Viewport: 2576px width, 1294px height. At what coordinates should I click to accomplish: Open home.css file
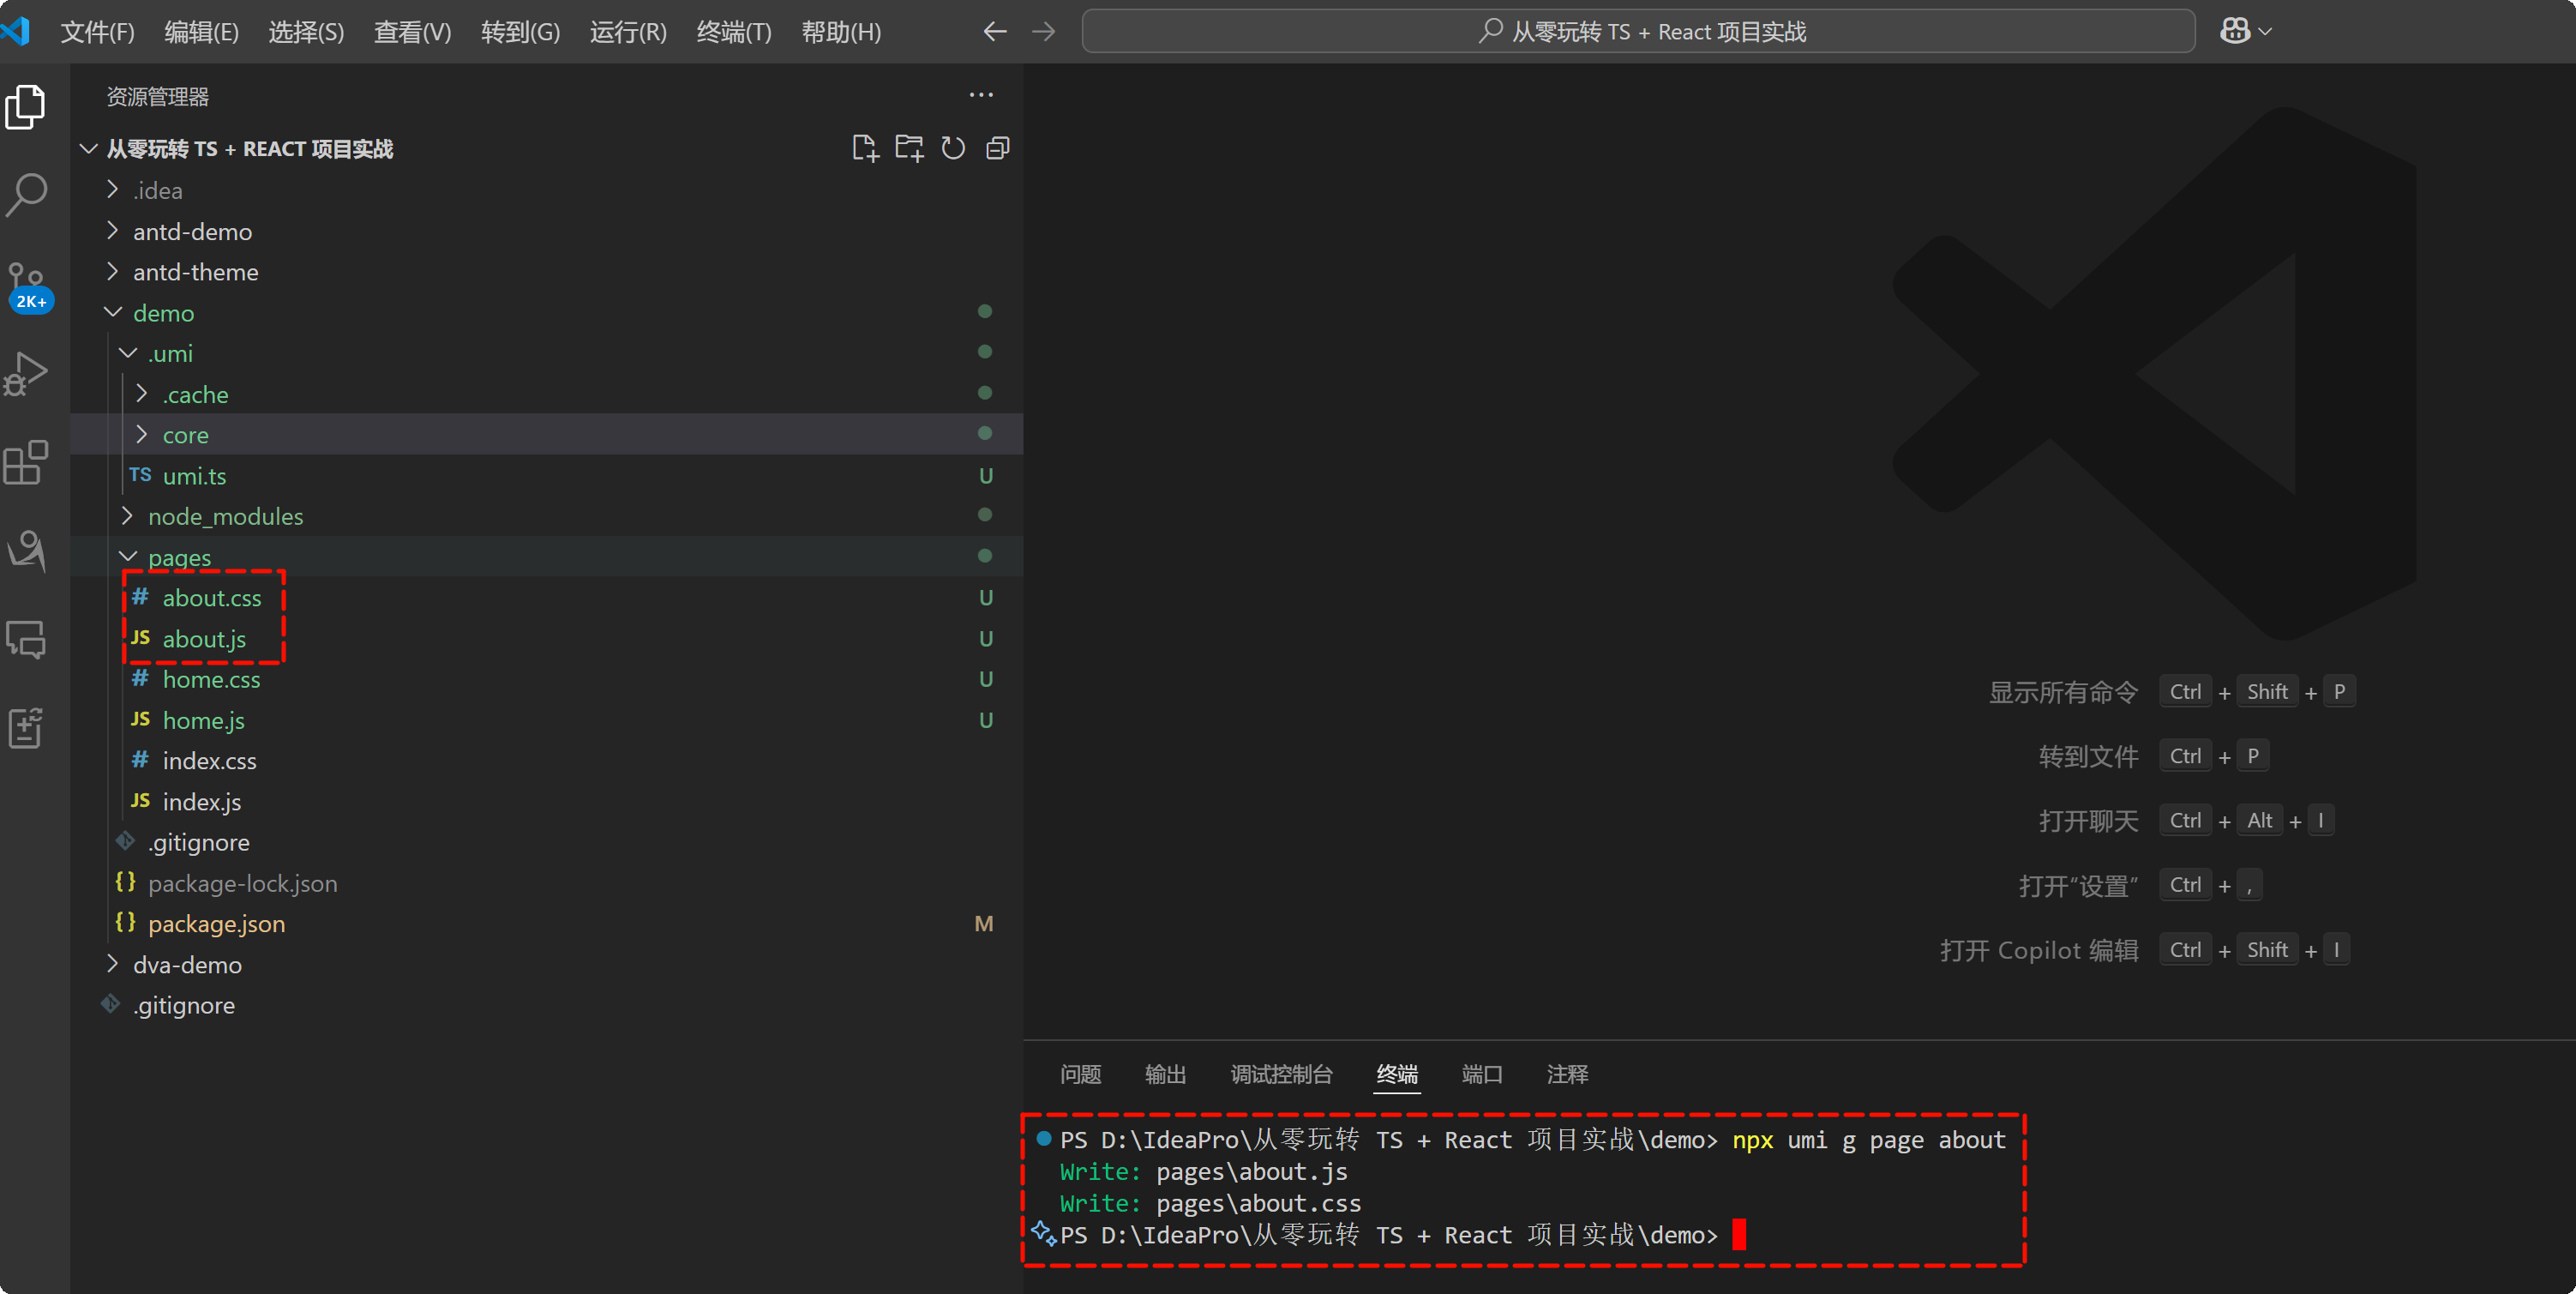click(x=546, y=679)
